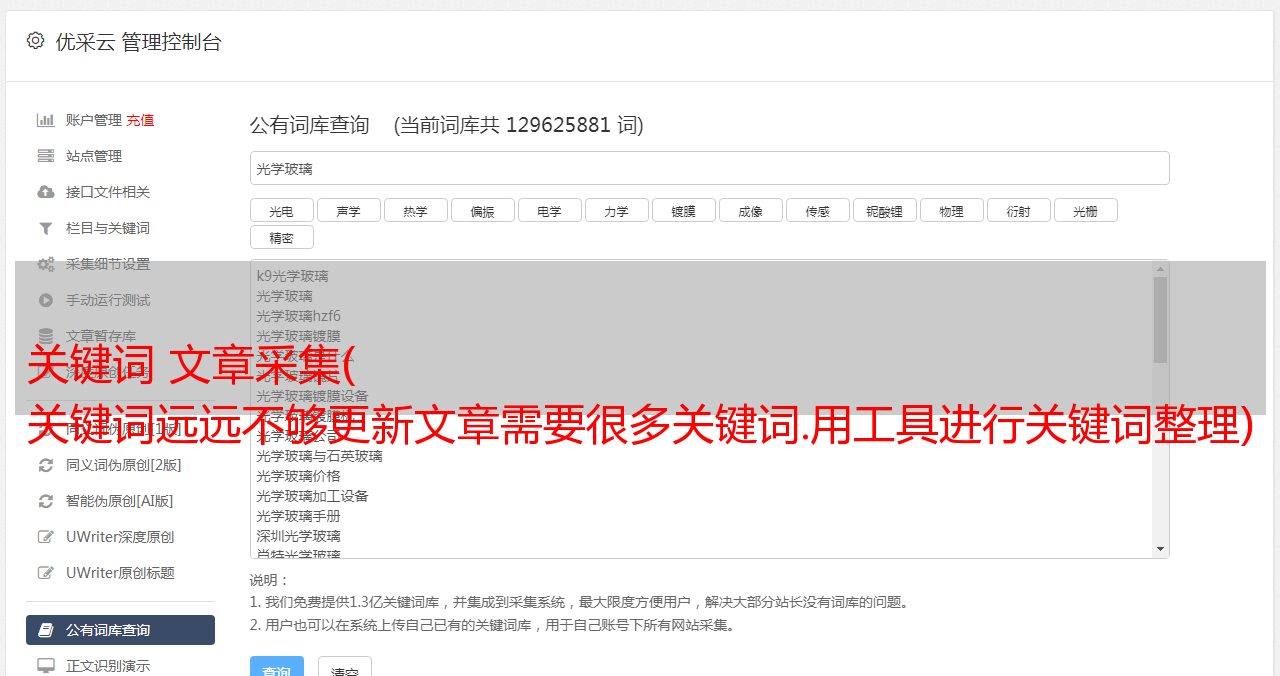Open 账户管理 in the sidebar

(94, 120)
